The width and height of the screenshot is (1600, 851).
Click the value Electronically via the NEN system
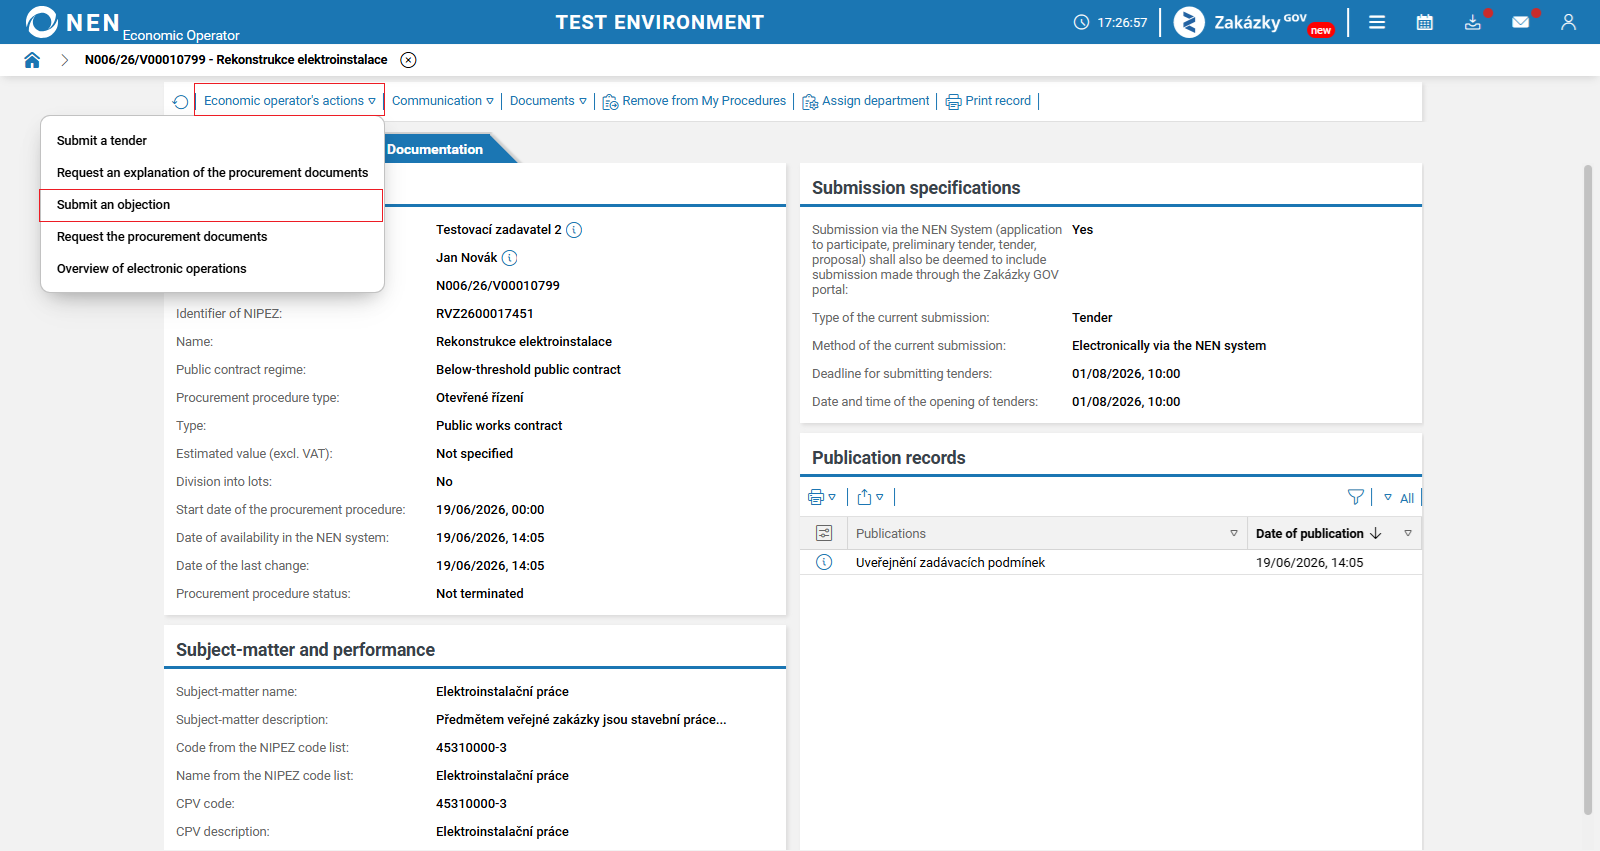[x=1169, y=346]
